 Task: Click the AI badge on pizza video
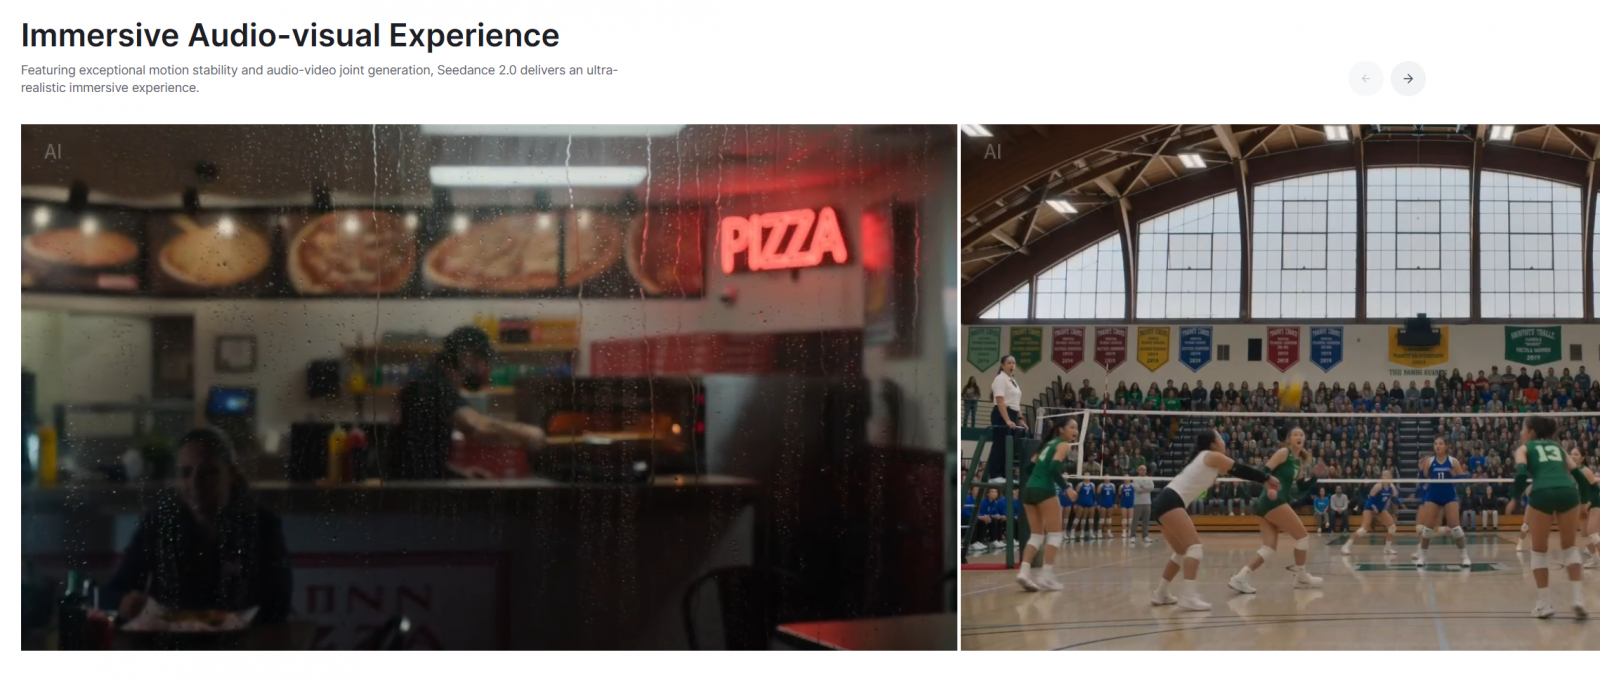click(x=53, y=152)
